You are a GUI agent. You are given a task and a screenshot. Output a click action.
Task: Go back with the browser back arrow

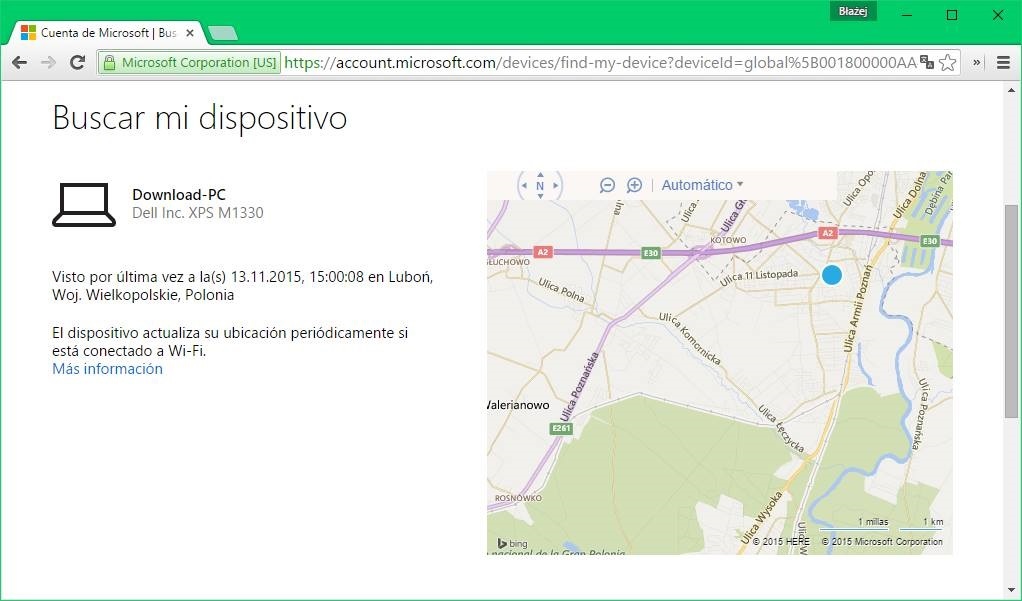[20, 63]
